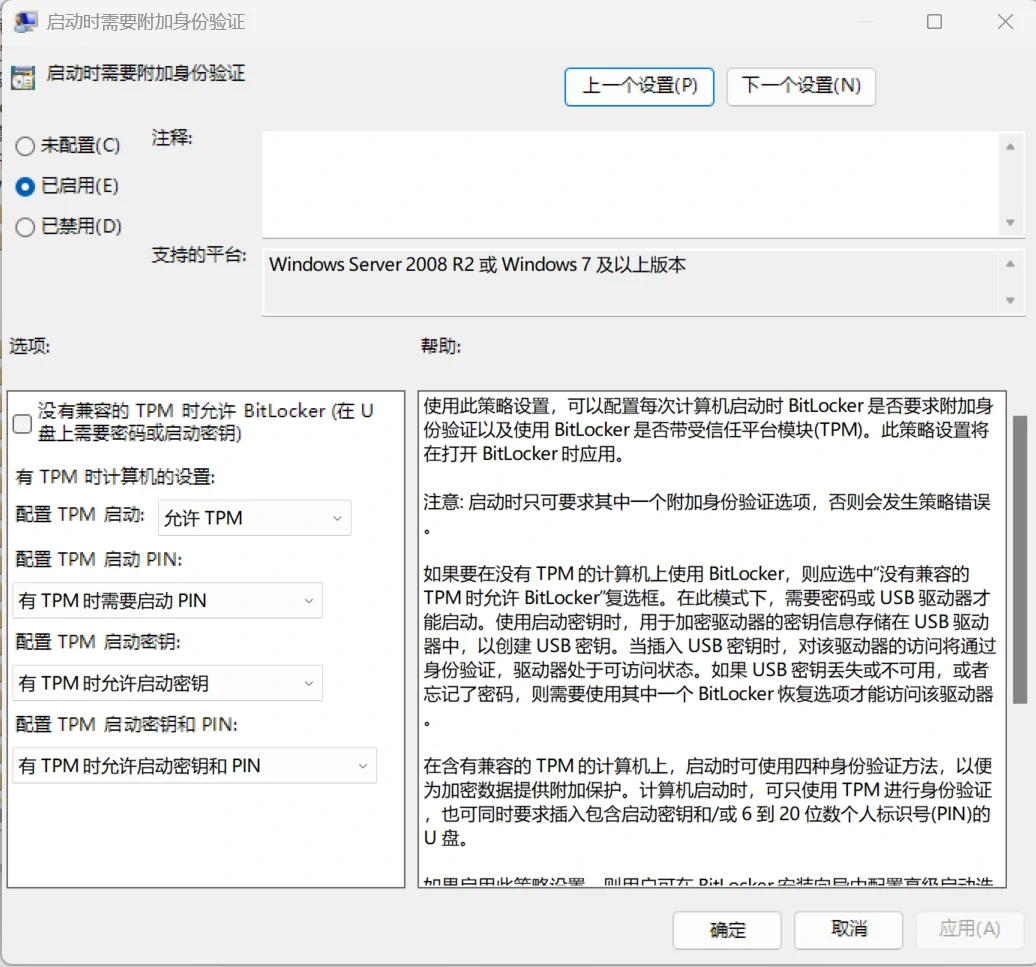Click the comment box scroll down arrow

(1010, 223)
